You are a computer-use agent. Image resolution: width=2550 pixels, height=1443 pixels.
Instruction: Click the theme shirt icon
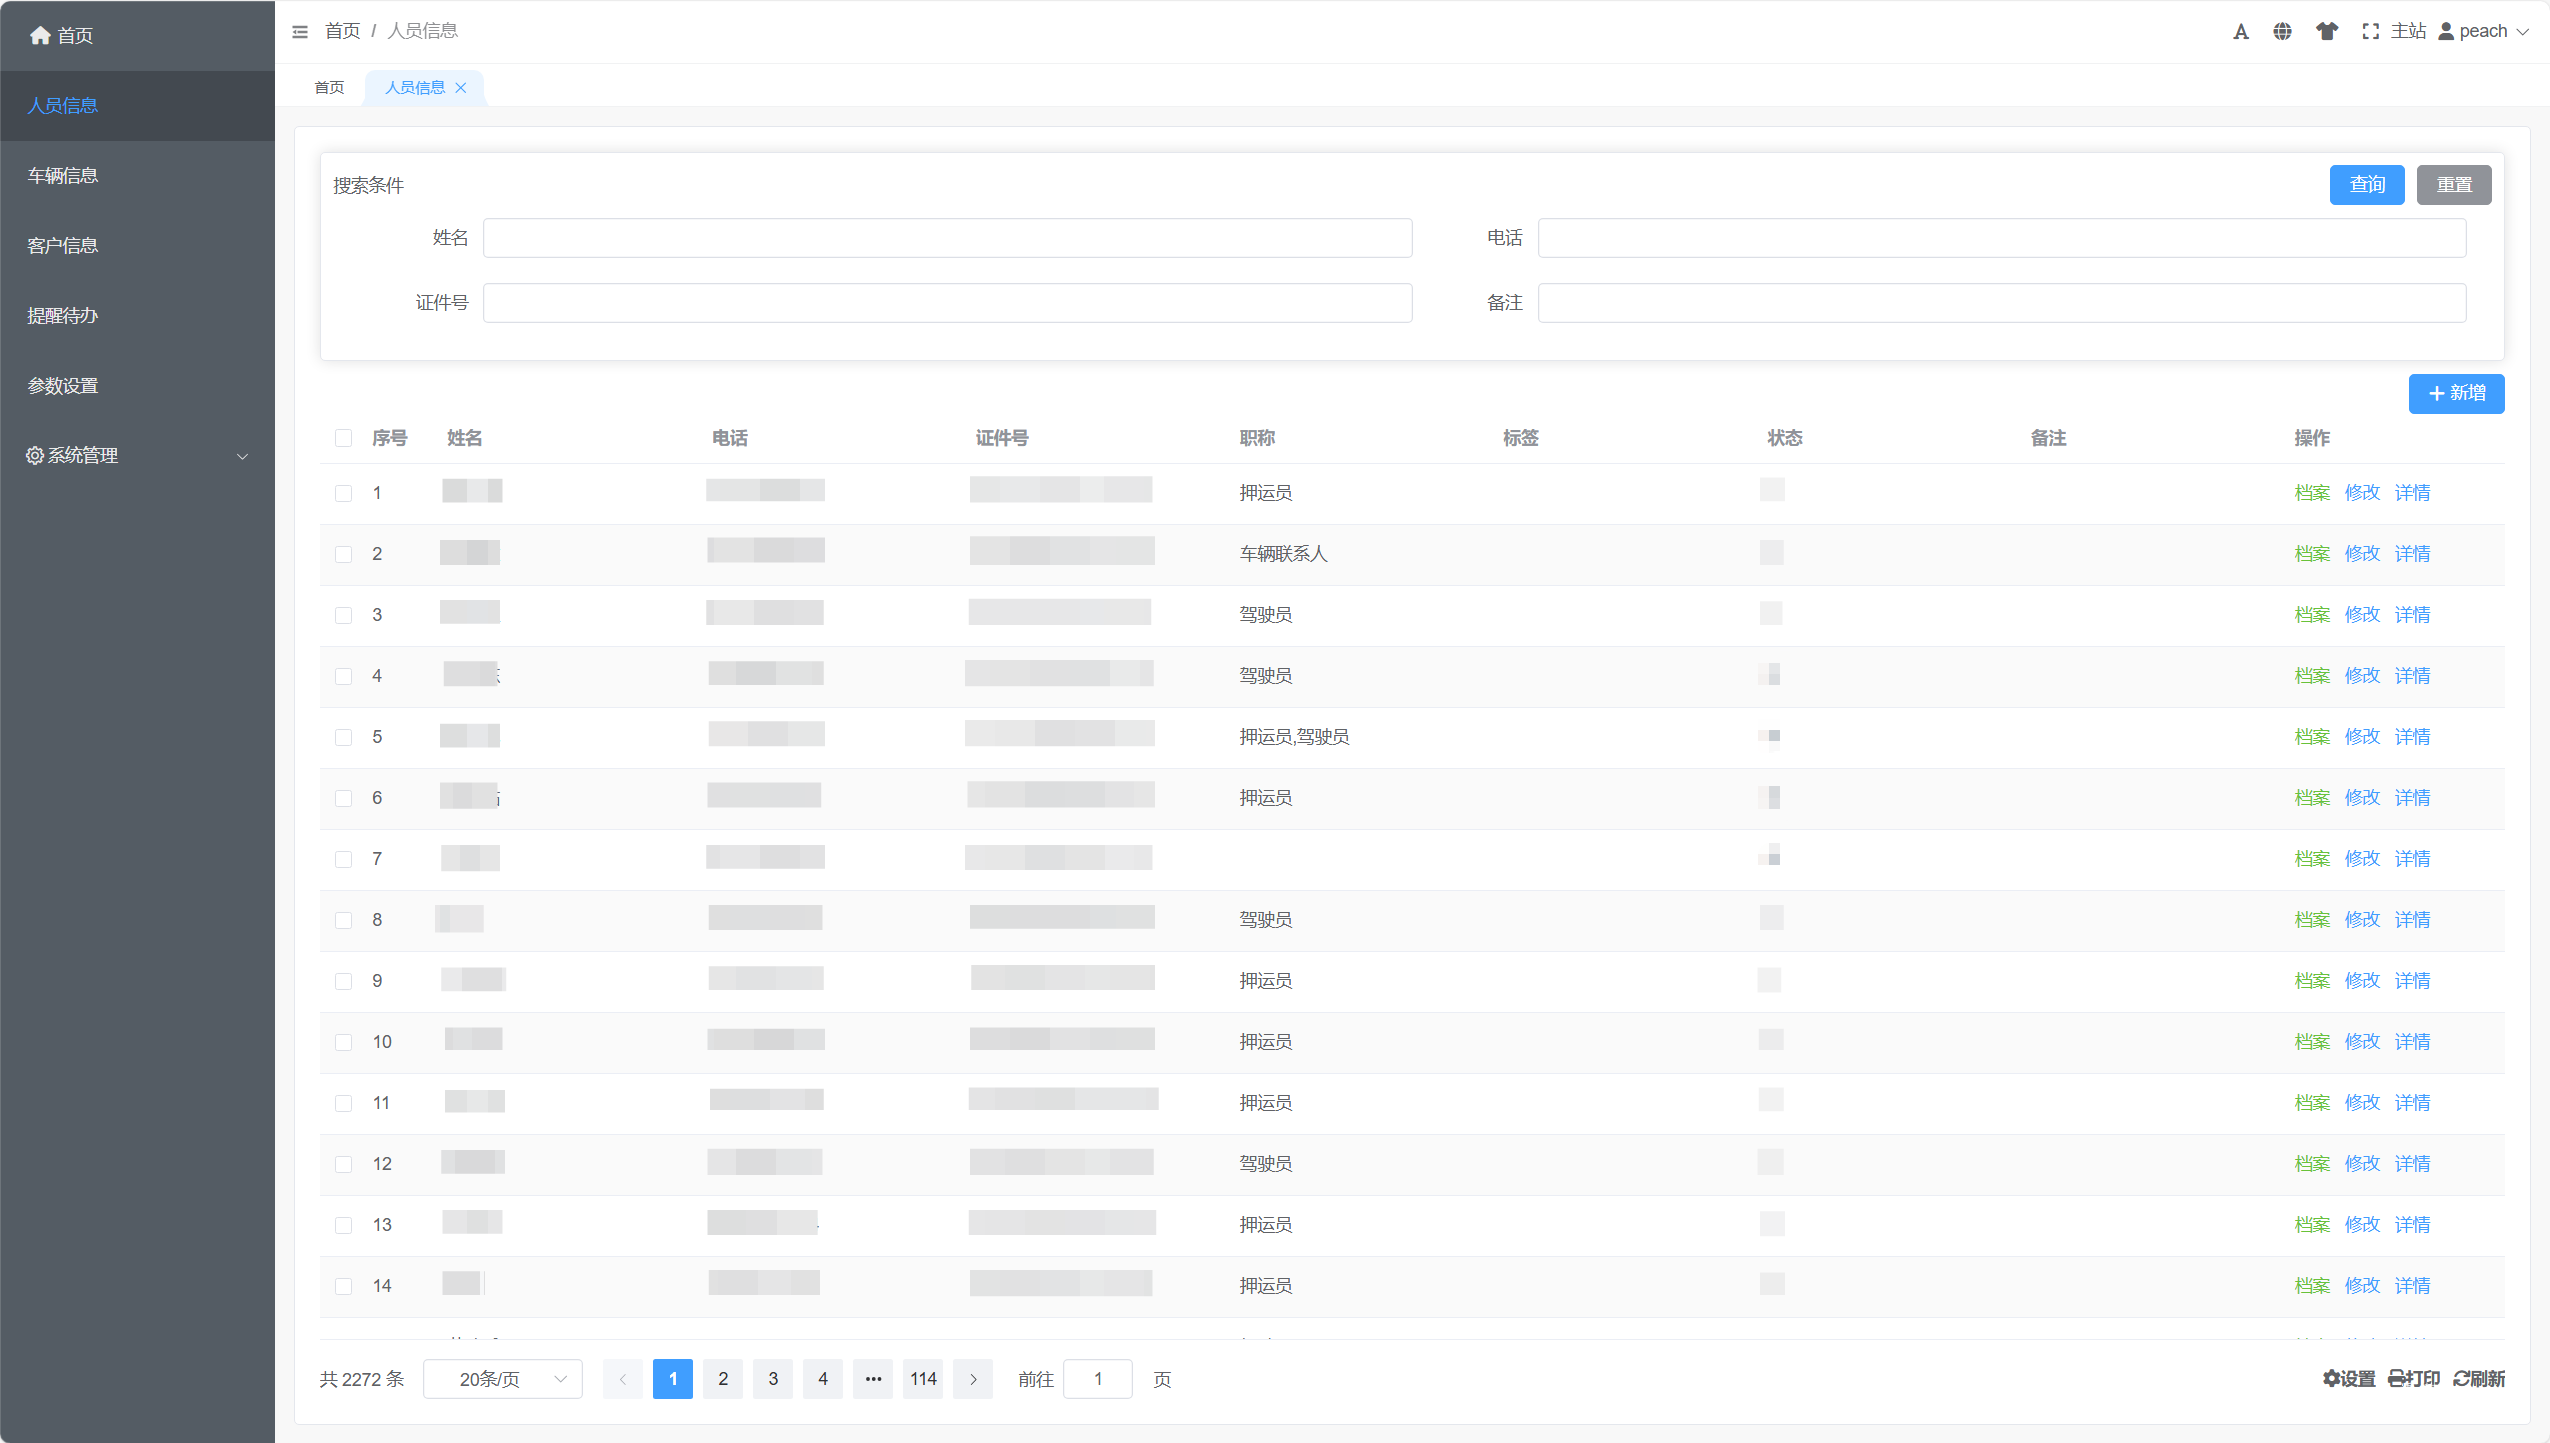[x=2327, y=32]
